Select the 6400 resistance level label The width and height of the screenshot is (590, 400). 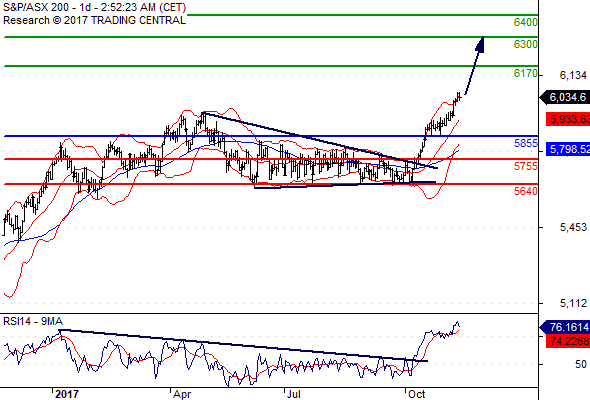click(x=526, y=22)
